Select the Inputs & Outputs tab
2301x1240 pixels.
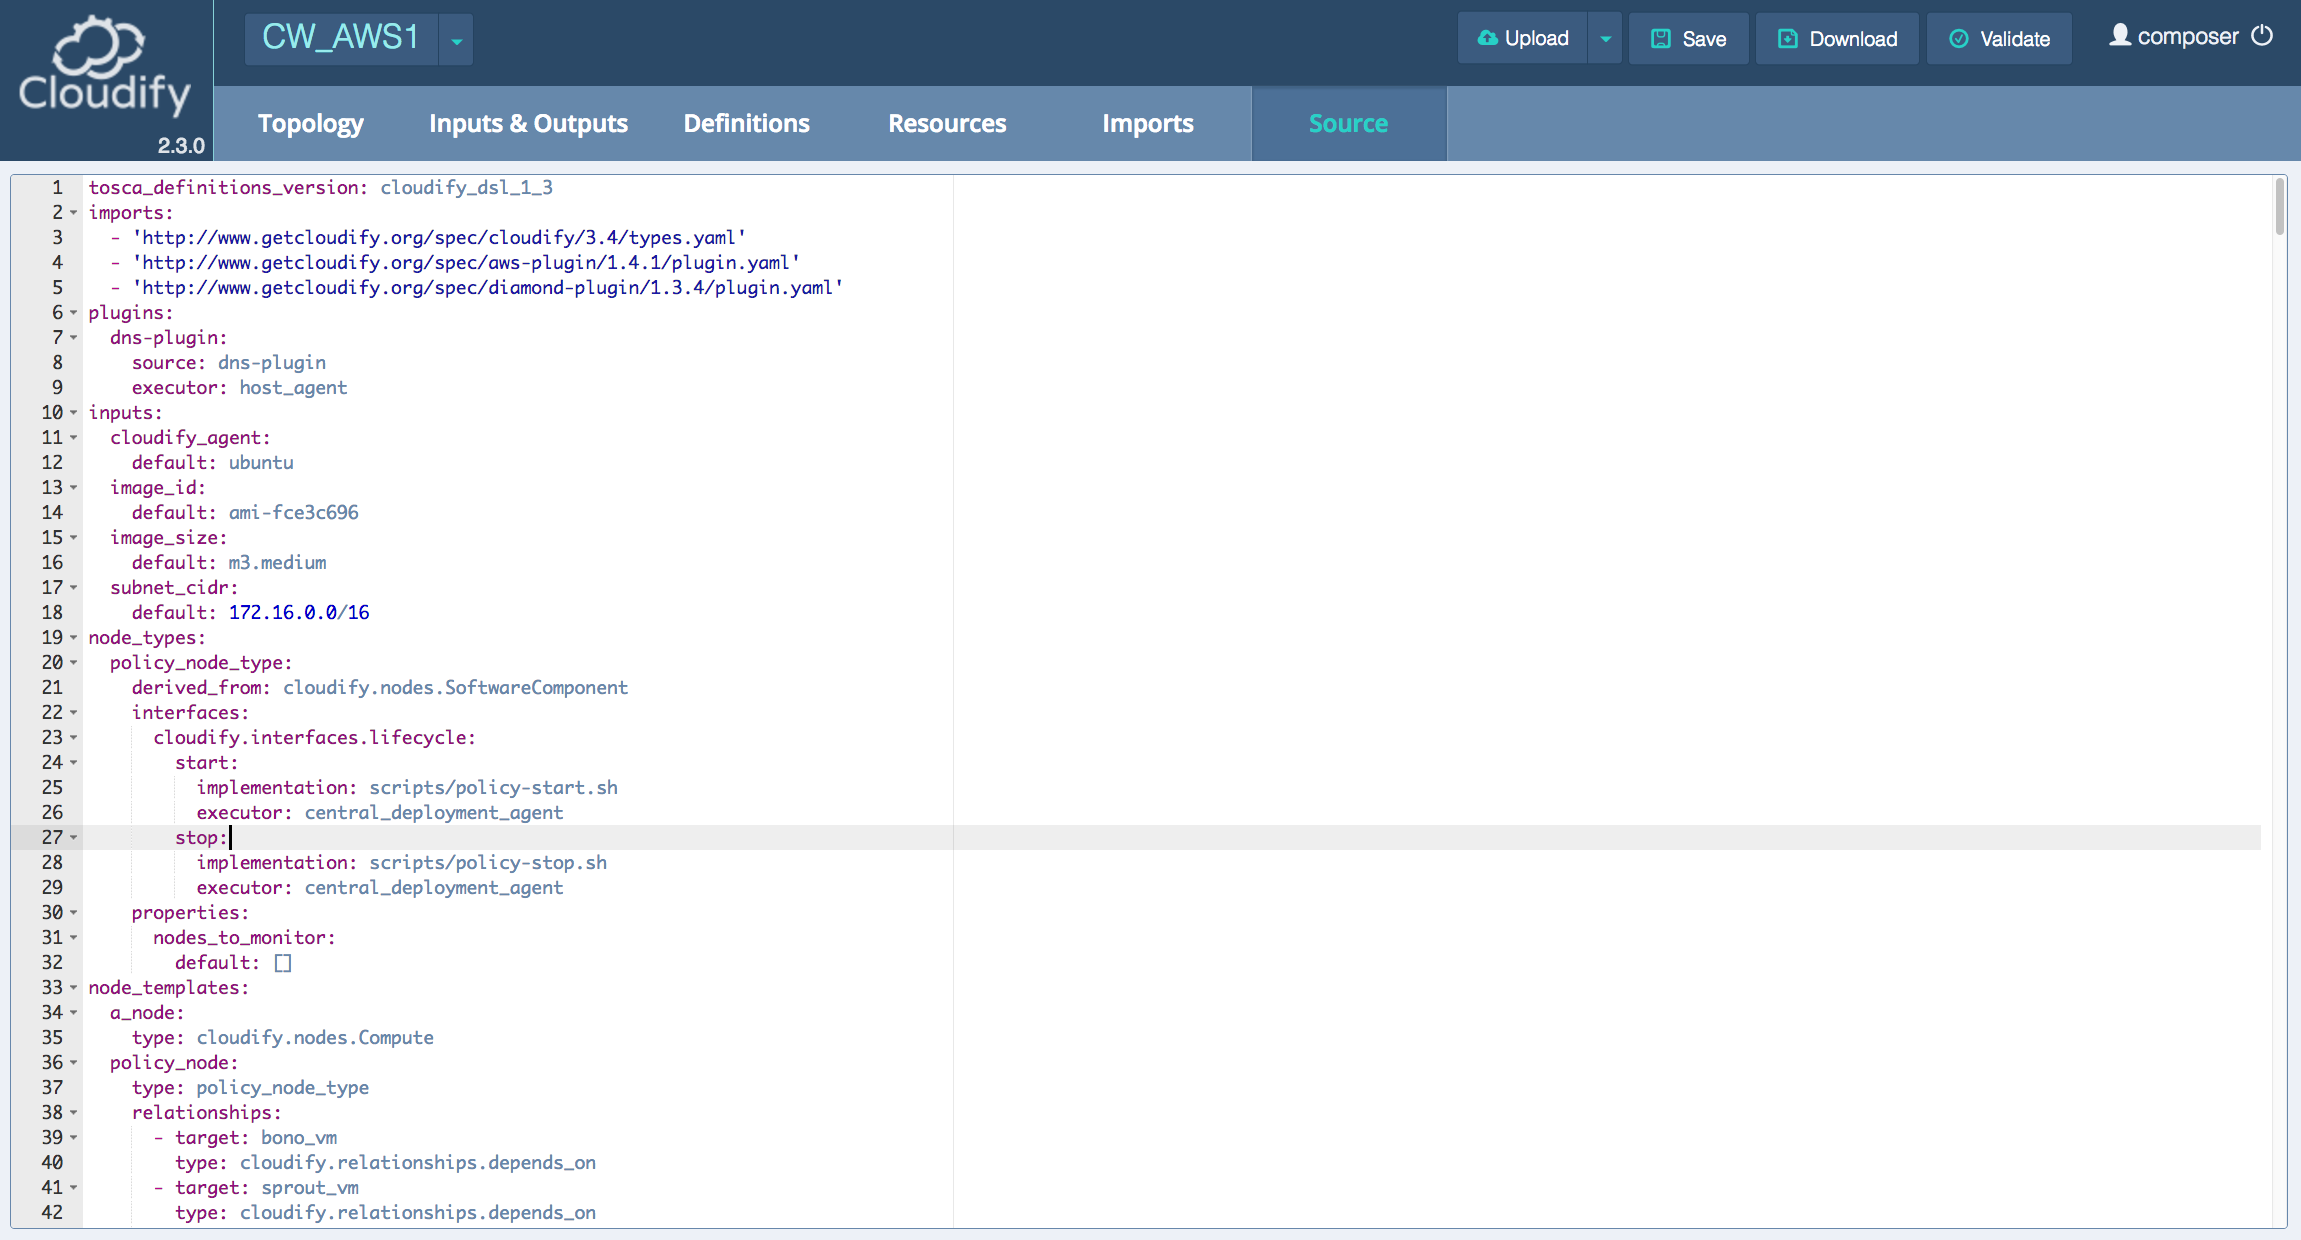point(527,124)
